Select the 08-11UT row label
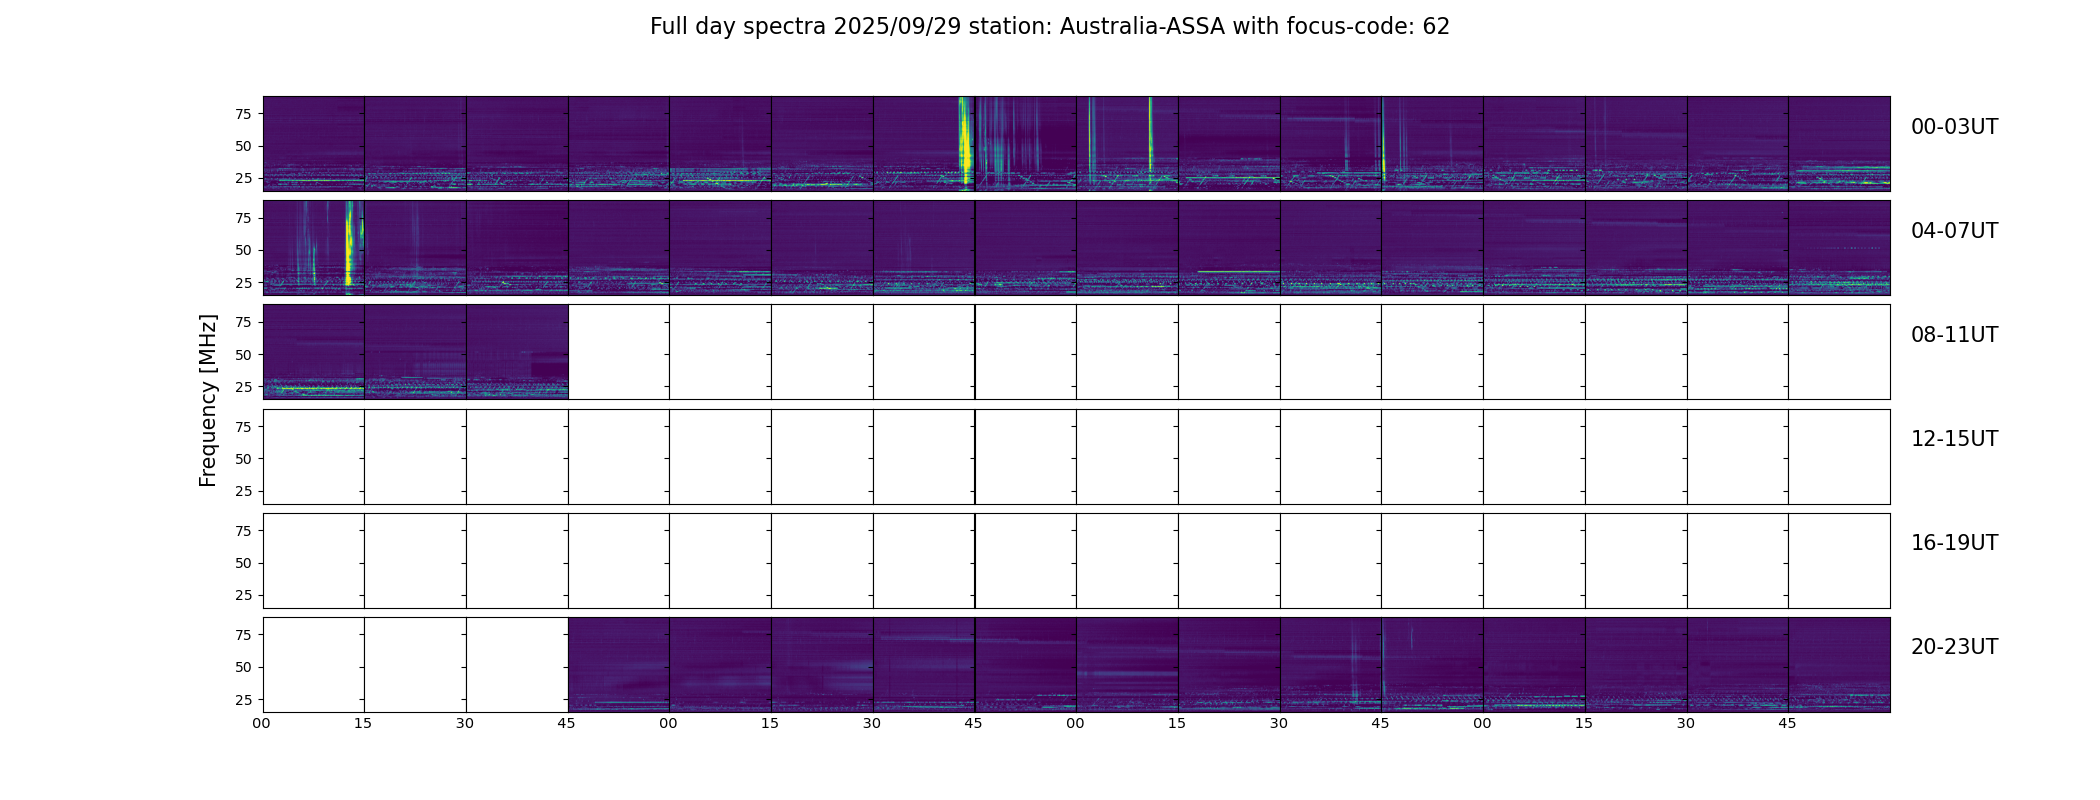2100x800 pixels. (x=1953, y=335)
